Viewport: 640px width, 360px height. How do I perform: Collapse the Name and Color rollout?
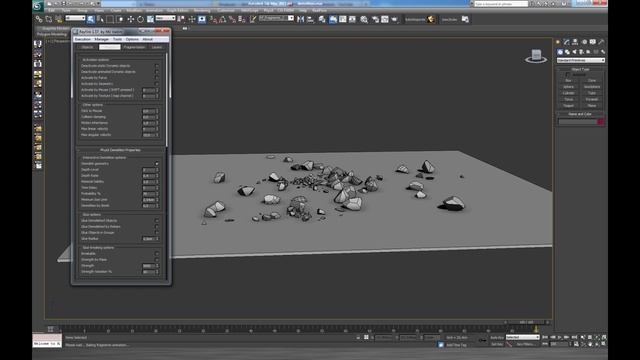click(580, 114)
